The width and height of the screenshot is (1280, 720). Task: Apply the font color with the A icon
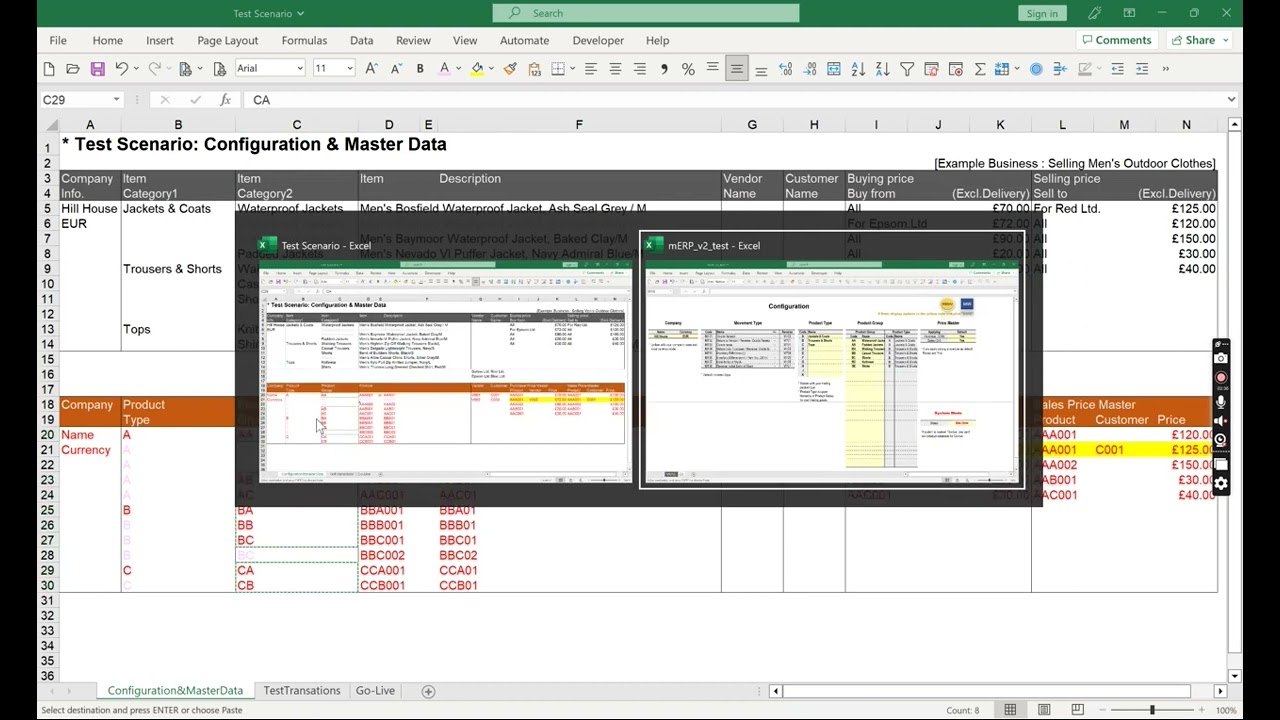[444, 69]
